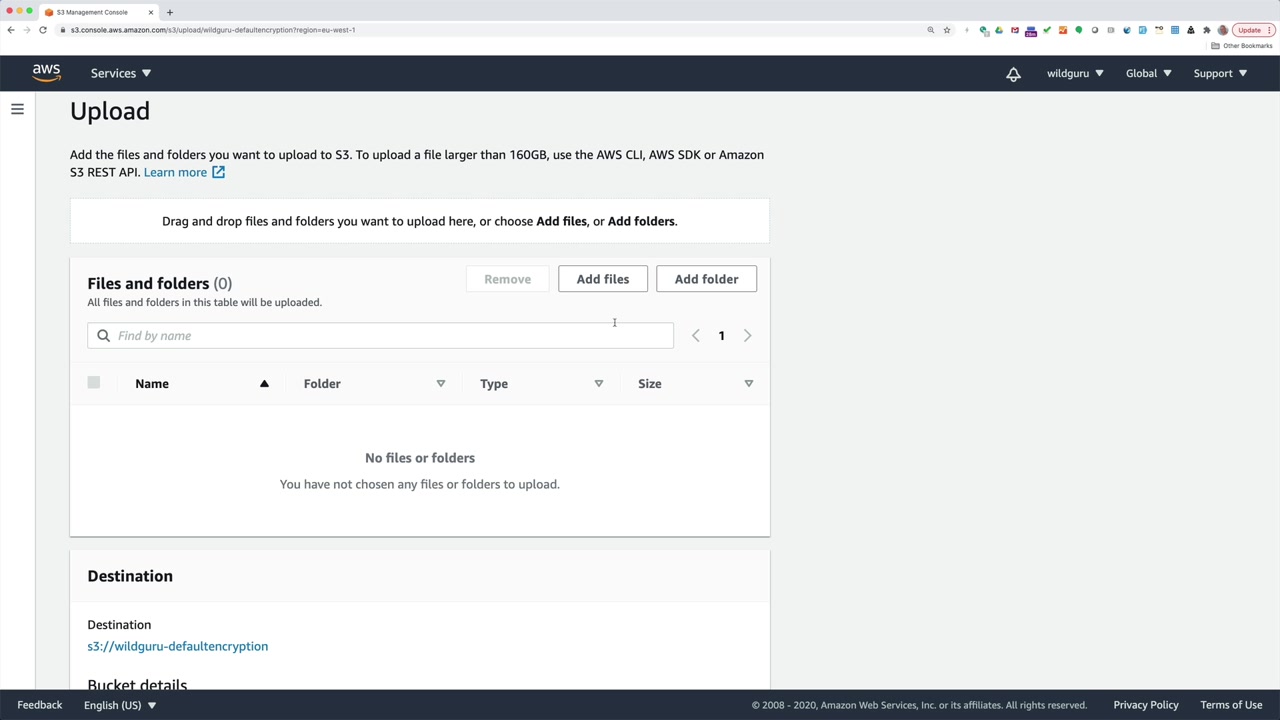
Task: Go to the previous table page
Action: 696,336
